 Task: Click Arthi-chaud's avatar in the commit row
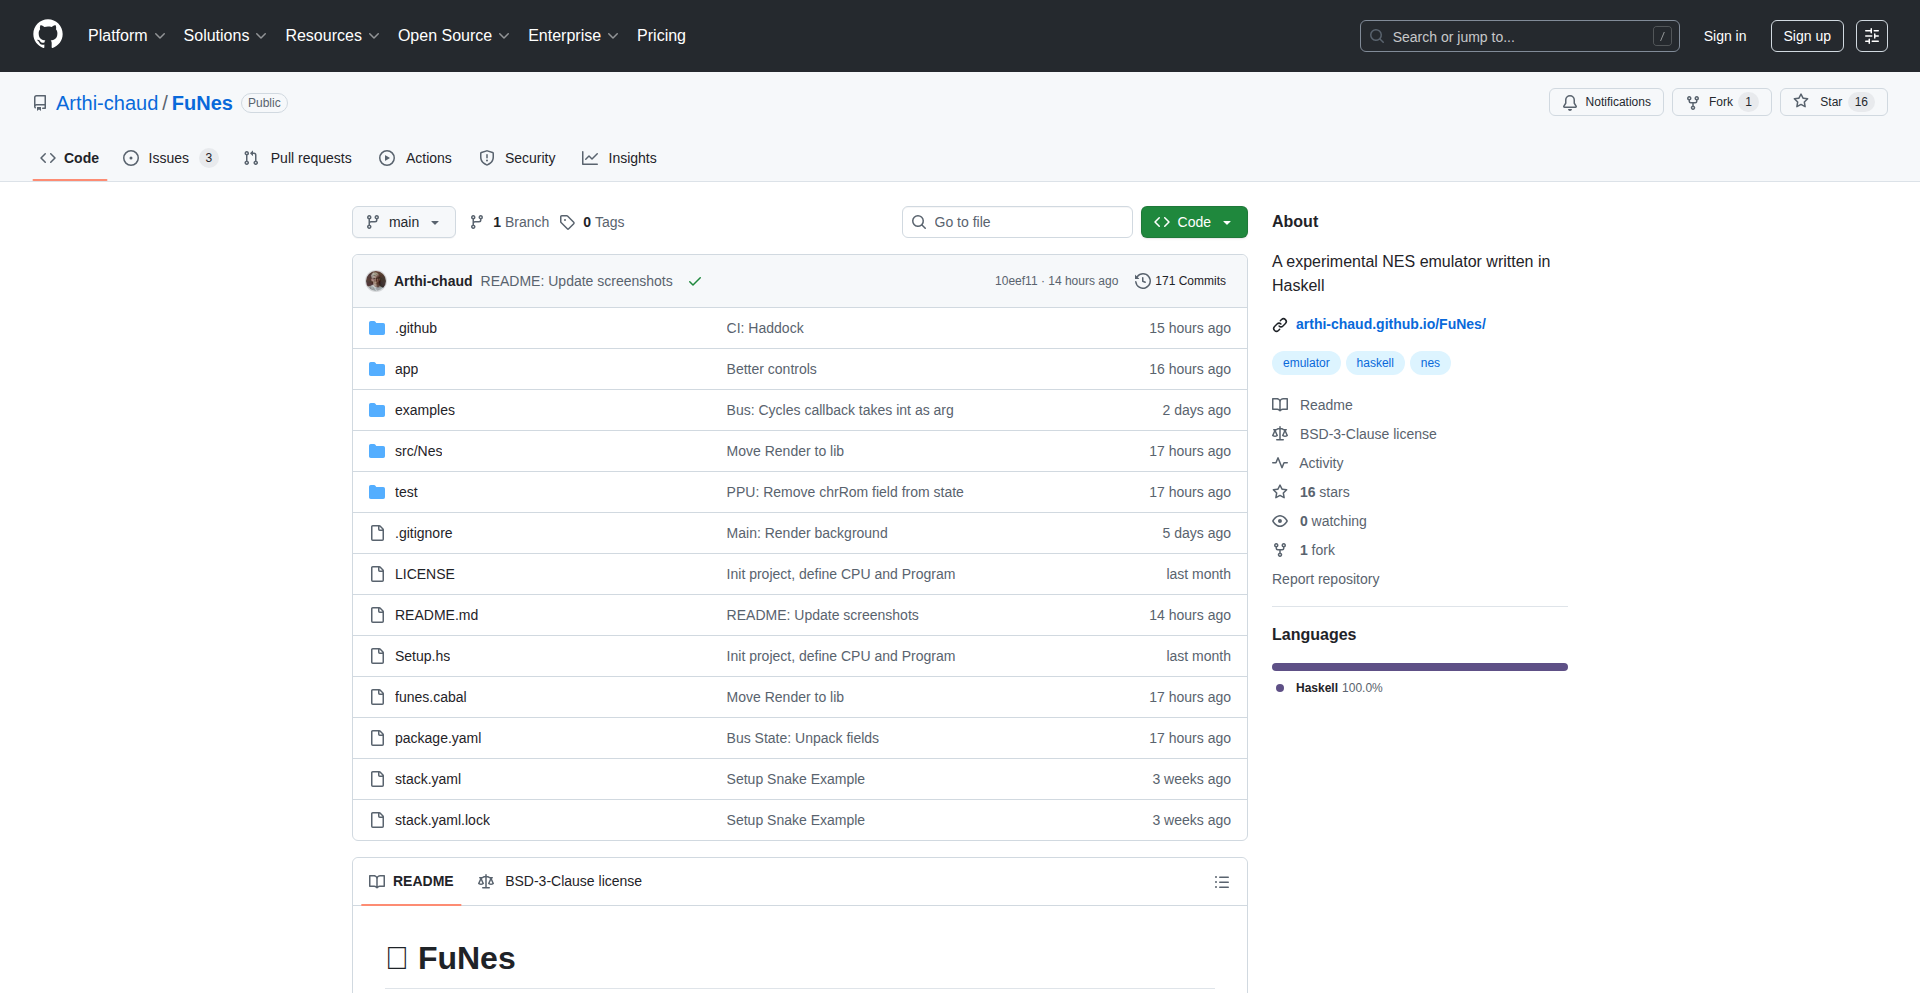click(x=376, y=281)
